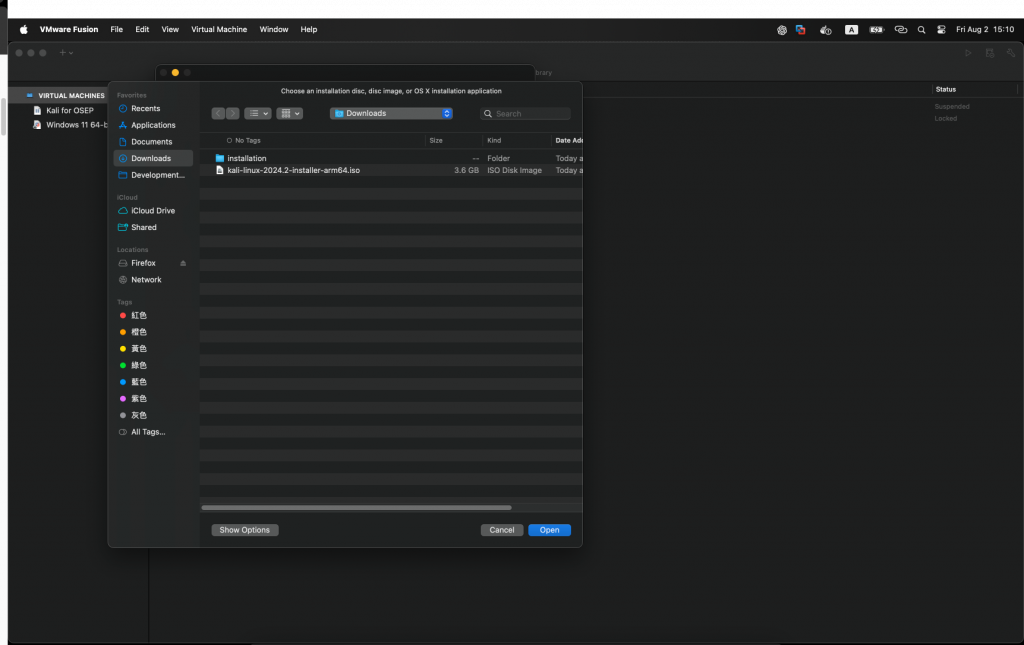Click the Show Options button
Viewport: 1024px width, 645px height.
(x=245, y=530)
